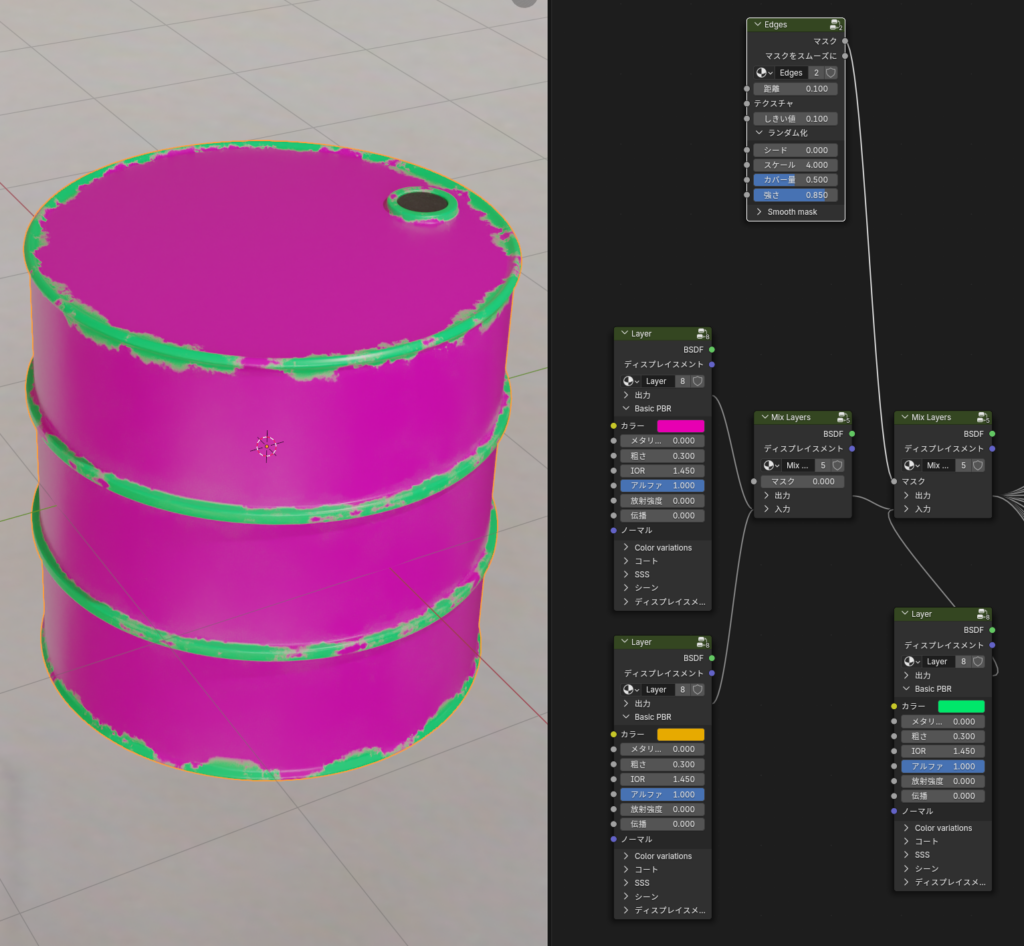Adjust the 強さ slider set to 0.850
Screen dimensions: 1024x946
pyautogui.click(x=795, y=195)
